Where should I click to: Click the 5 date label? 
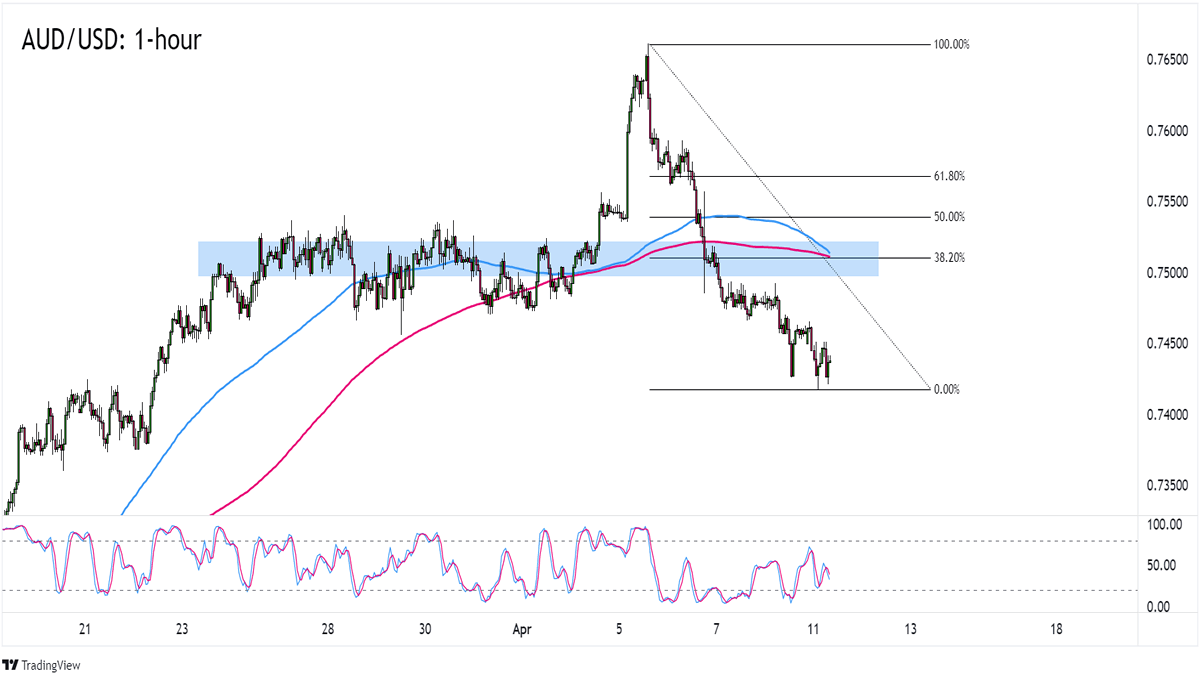(619, 630)
